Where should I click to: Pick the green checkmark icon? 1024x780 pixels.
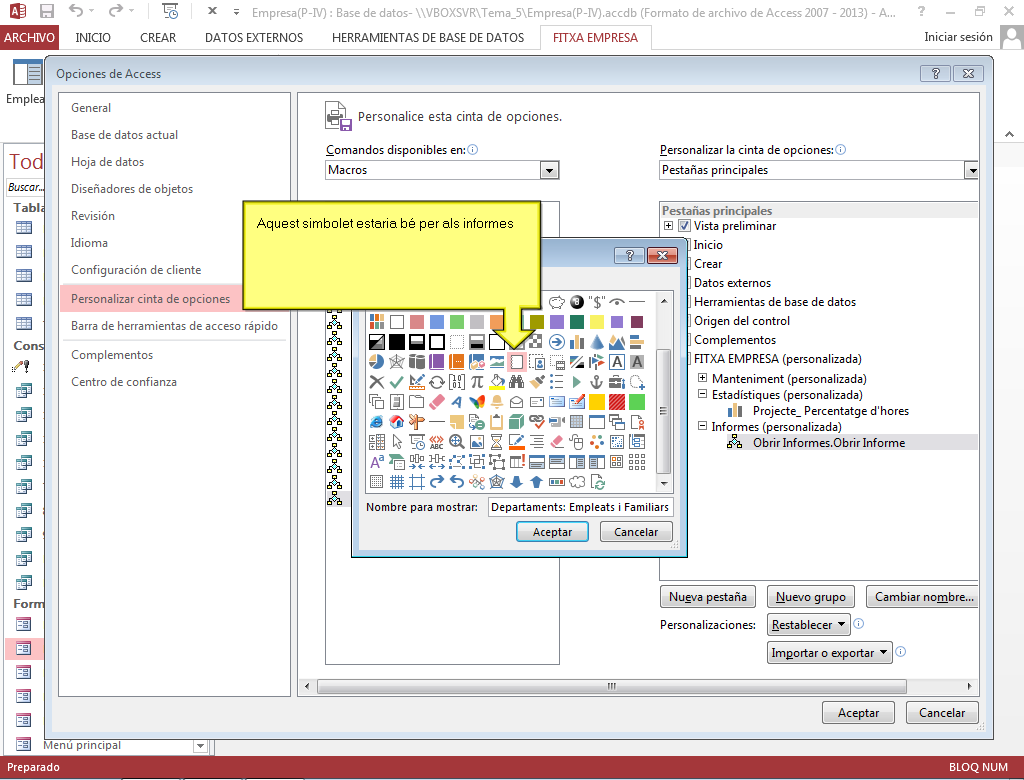[x=396, y=382]
